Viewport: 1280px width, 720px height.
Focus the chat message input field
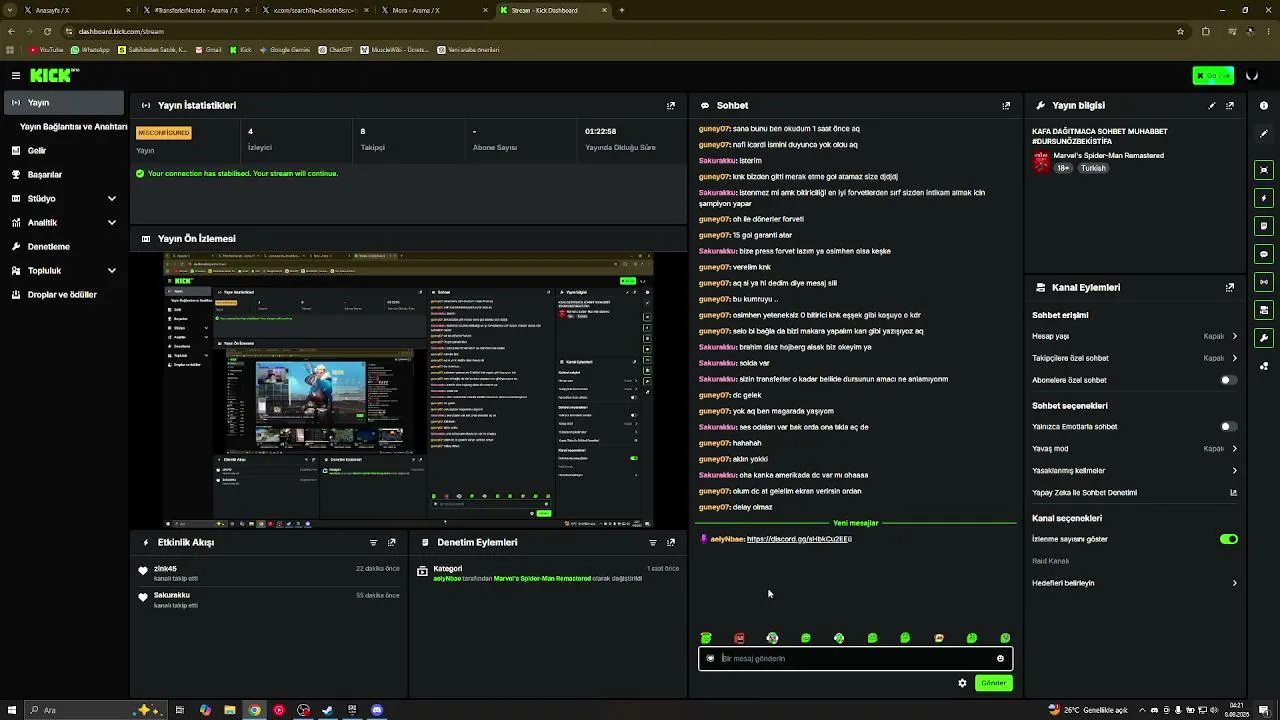(x=855, y=658)
